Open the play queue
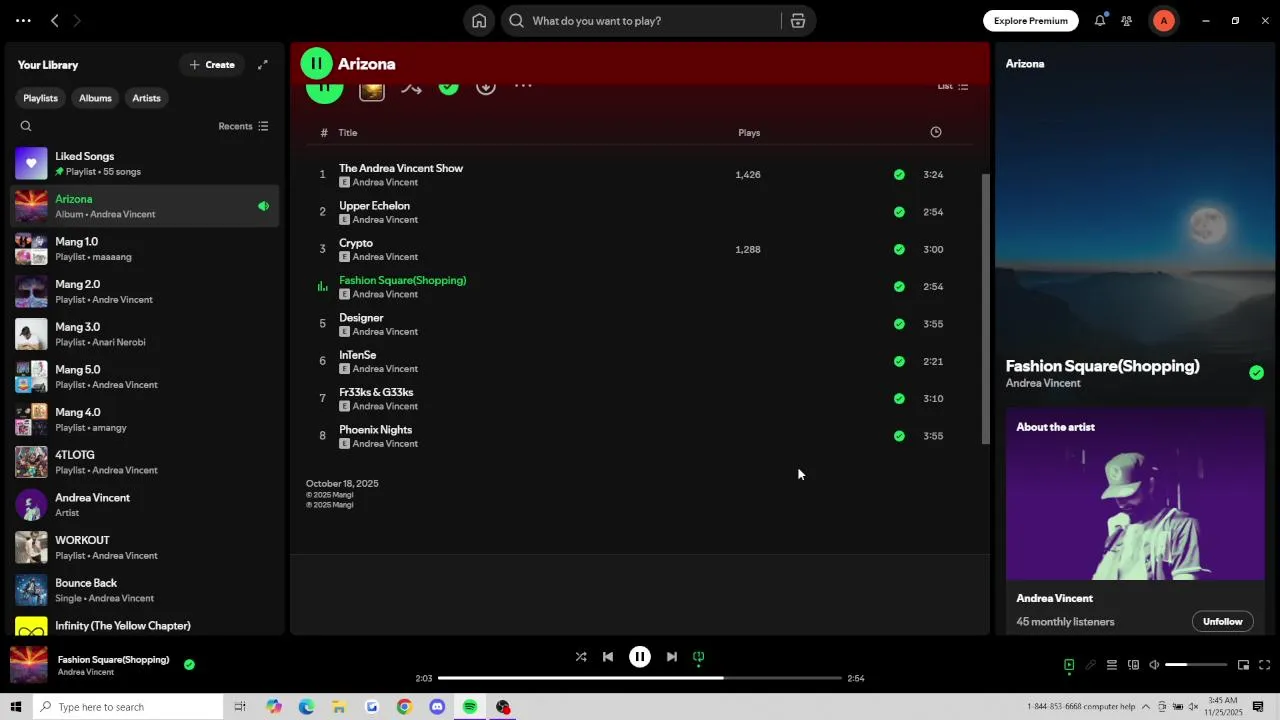This screenshot has height=720, width=1280. pos(1111,665)
